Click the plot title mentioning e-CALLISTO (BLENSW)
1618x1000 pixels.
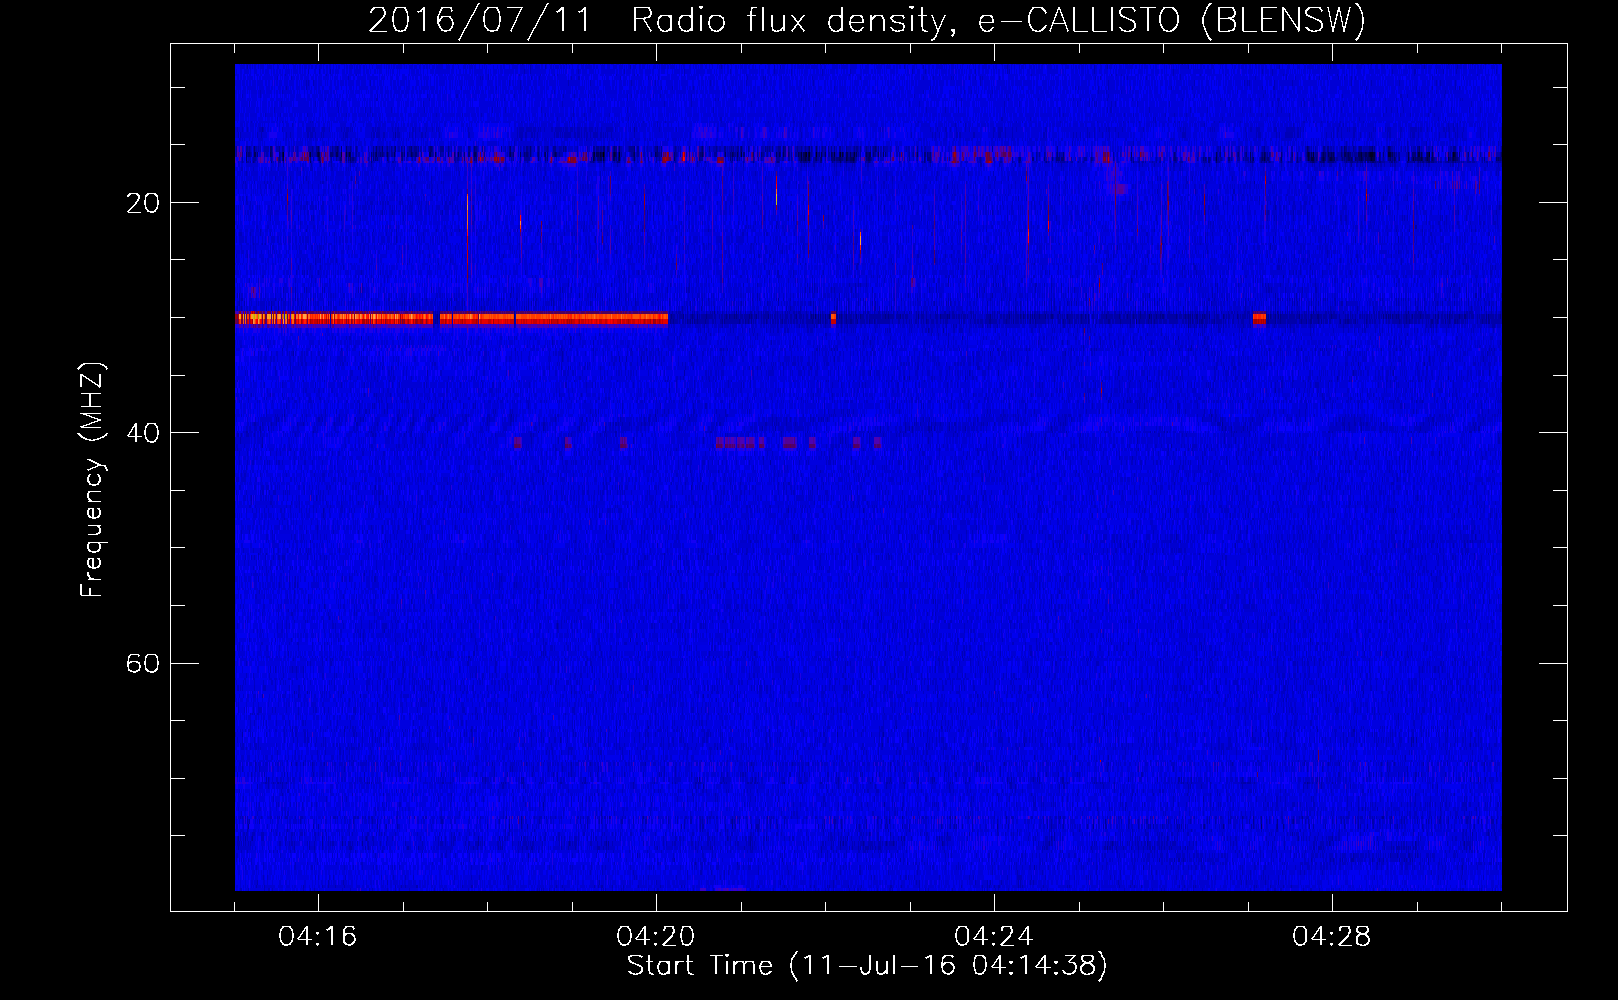[x=867, y=20]
